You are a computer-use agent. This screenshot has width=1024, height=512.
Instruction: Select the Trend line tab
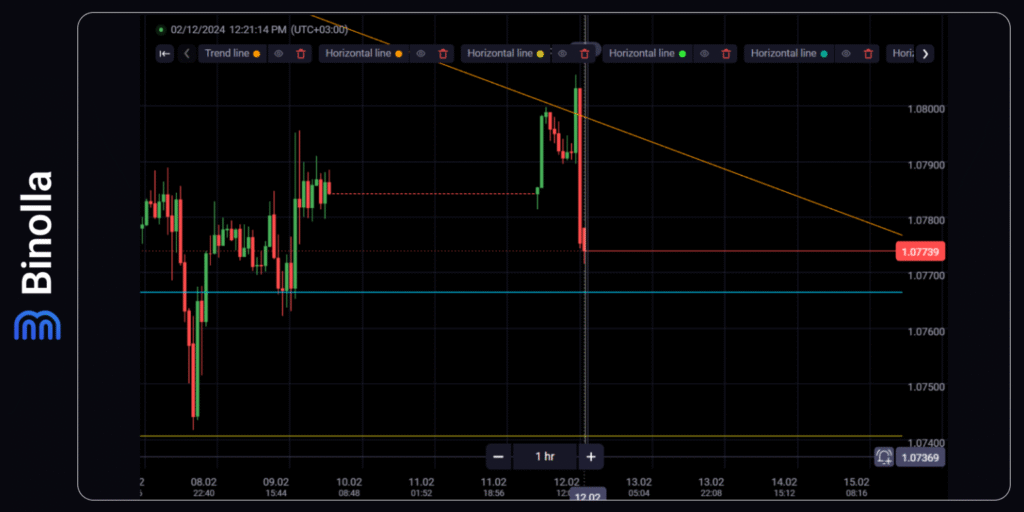pyautogui.click(x=227, y=54)
